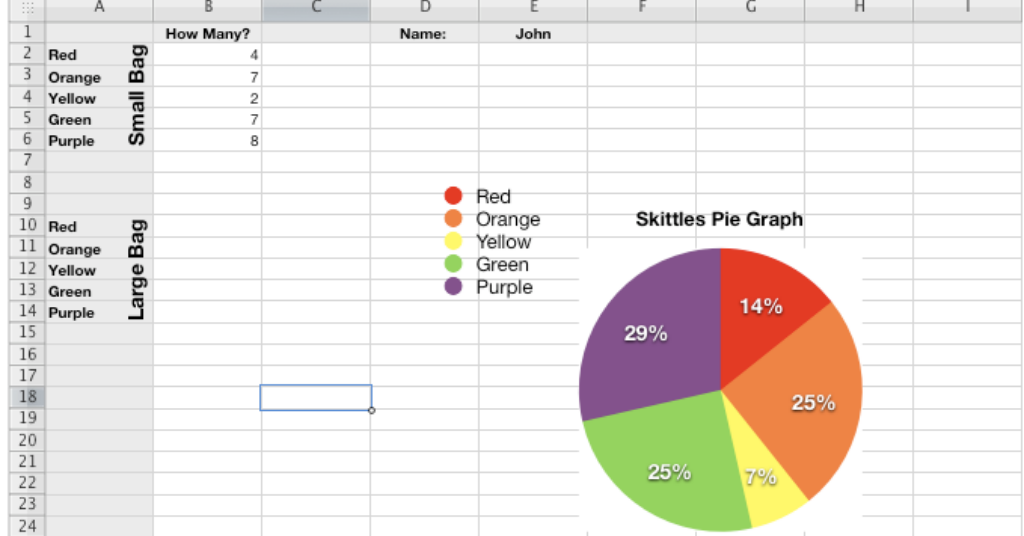1024x536 pixels.
Task: Click the select-all corner of the sheet
Action: pos(27,9)
